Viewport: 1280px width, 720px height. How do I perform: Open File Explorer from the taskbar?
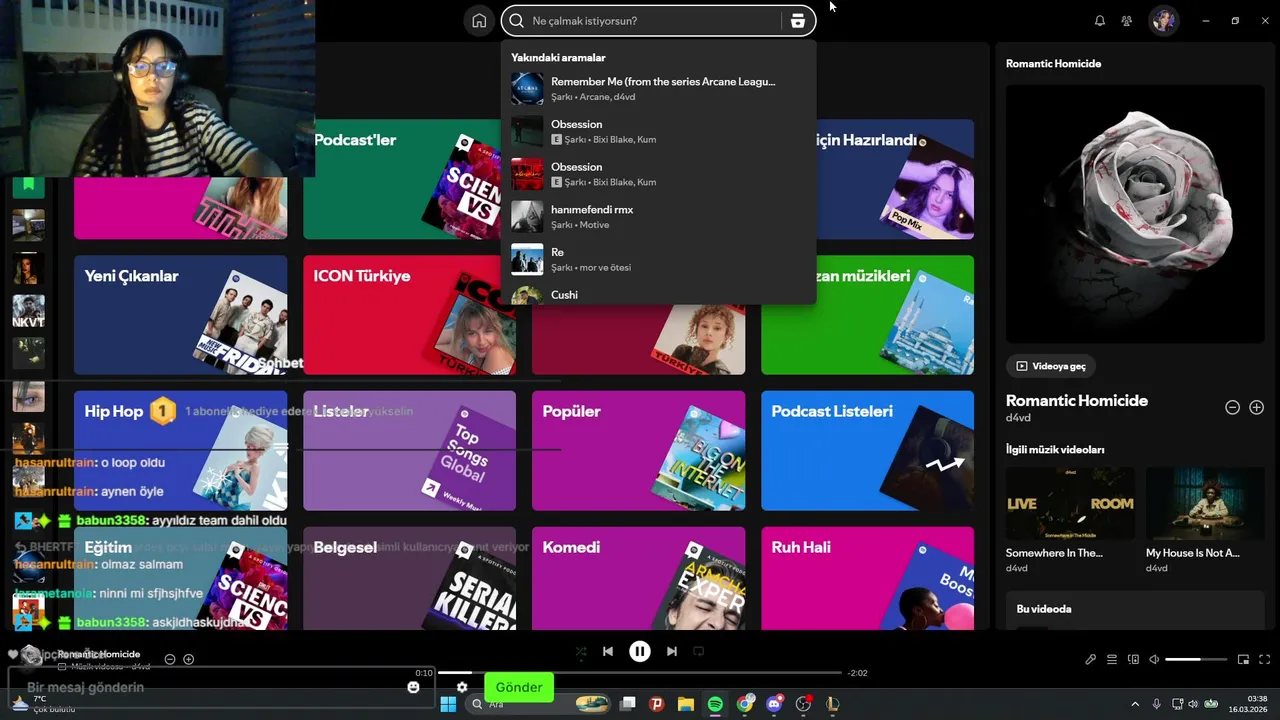point(686,704)
